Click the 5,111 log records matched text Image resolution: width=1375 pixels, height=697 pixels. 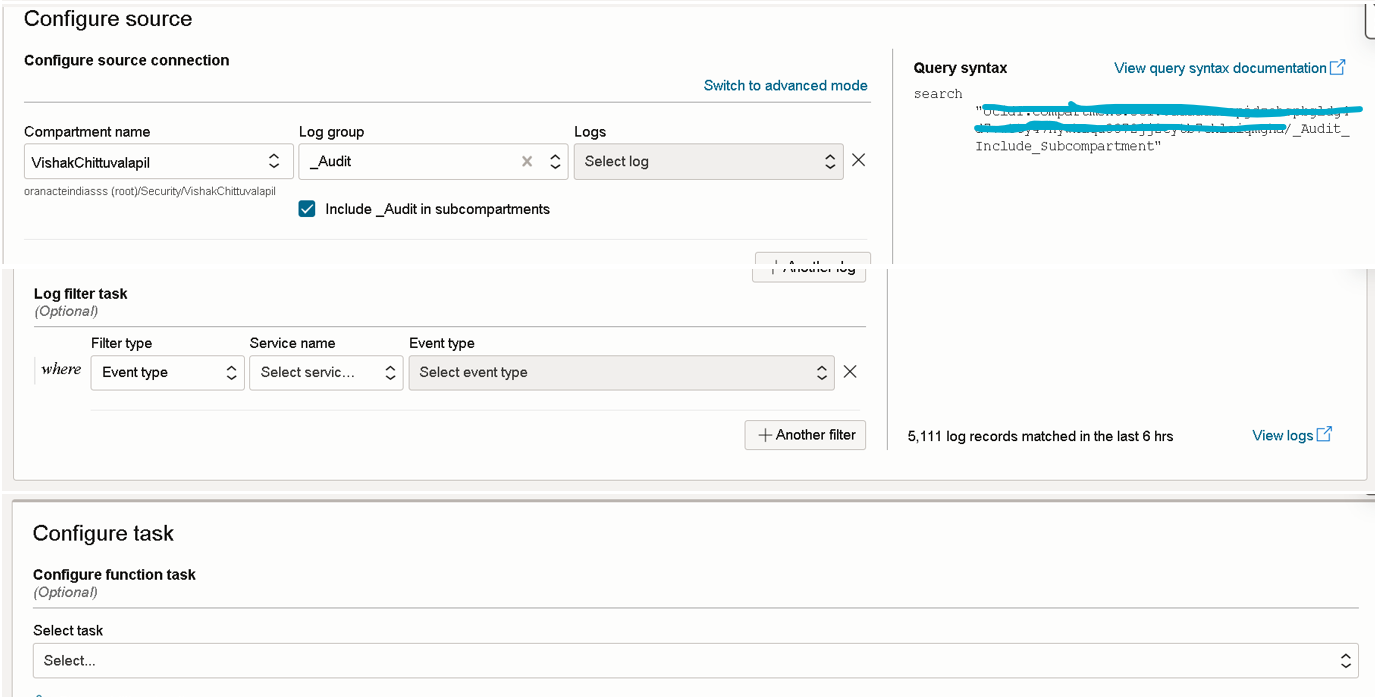(x=1040, y=436)
